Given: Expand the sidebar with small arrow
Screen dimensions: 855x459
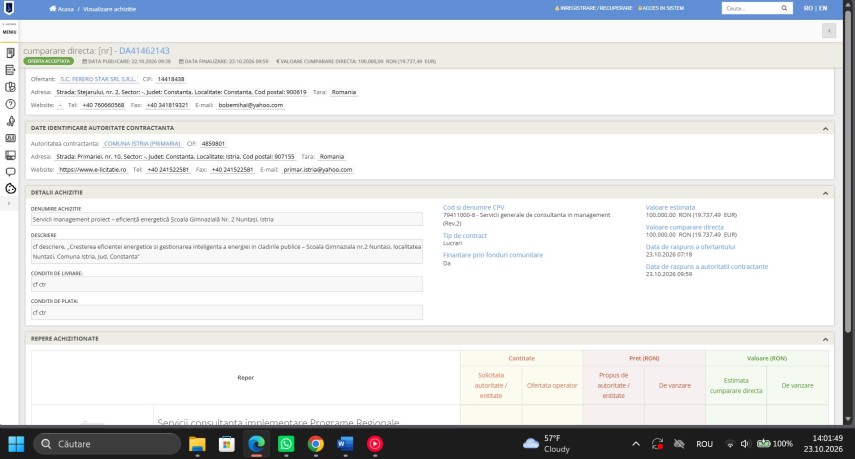Looking at the screenshot, I should point(9,203).
